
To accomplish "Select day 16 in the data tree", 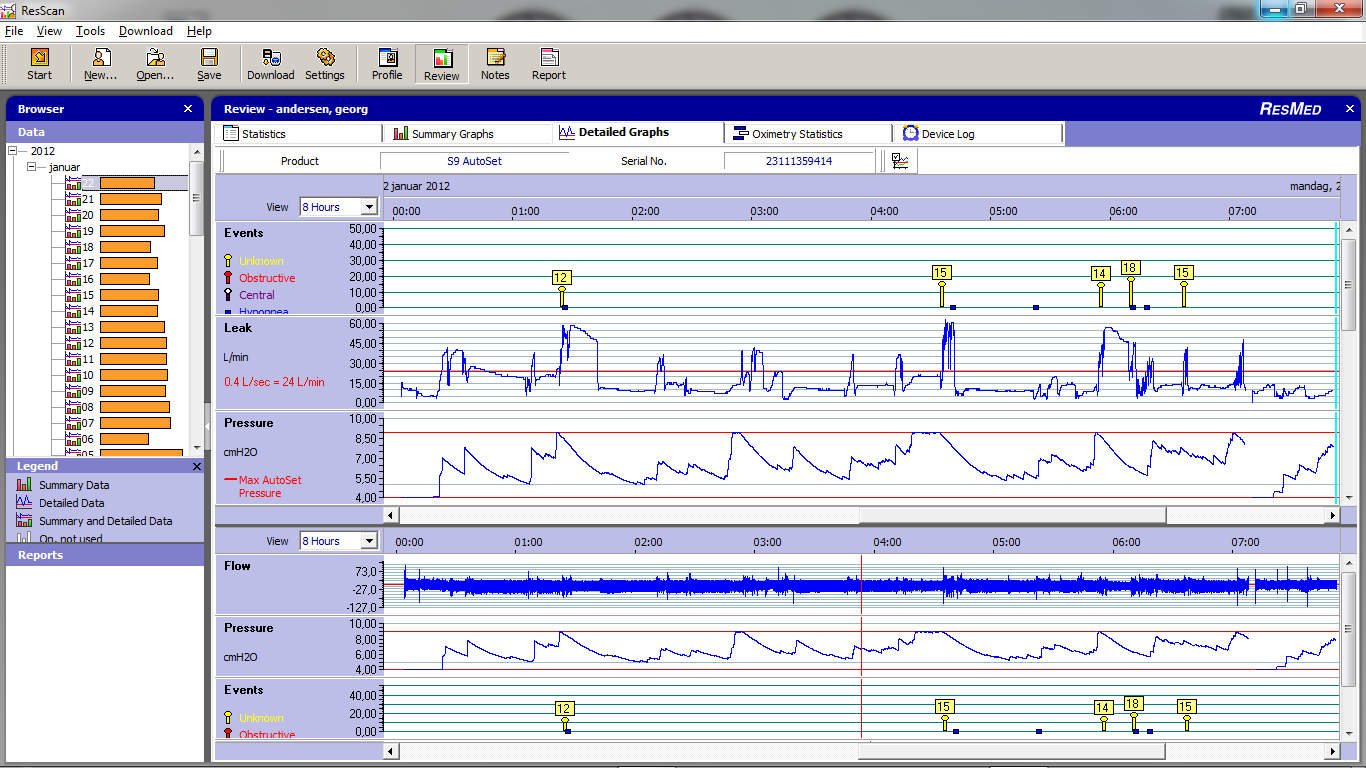I will pyautogui.click(x=106, y=279).
